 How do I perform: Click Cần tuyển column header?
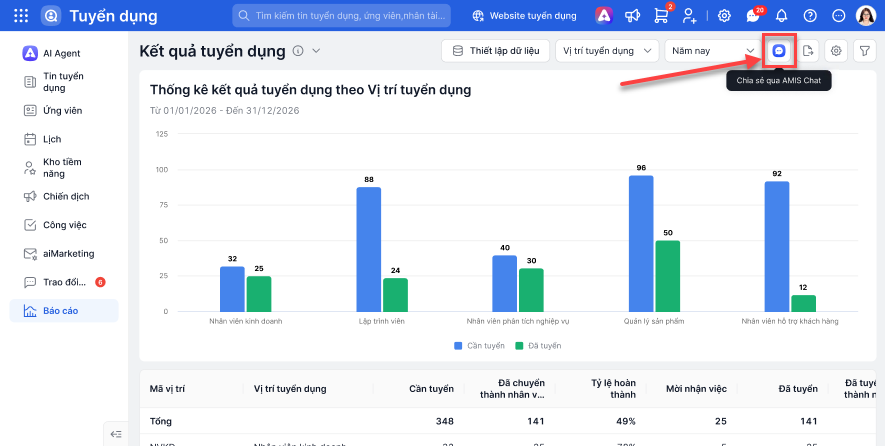(x=432, y=389)
